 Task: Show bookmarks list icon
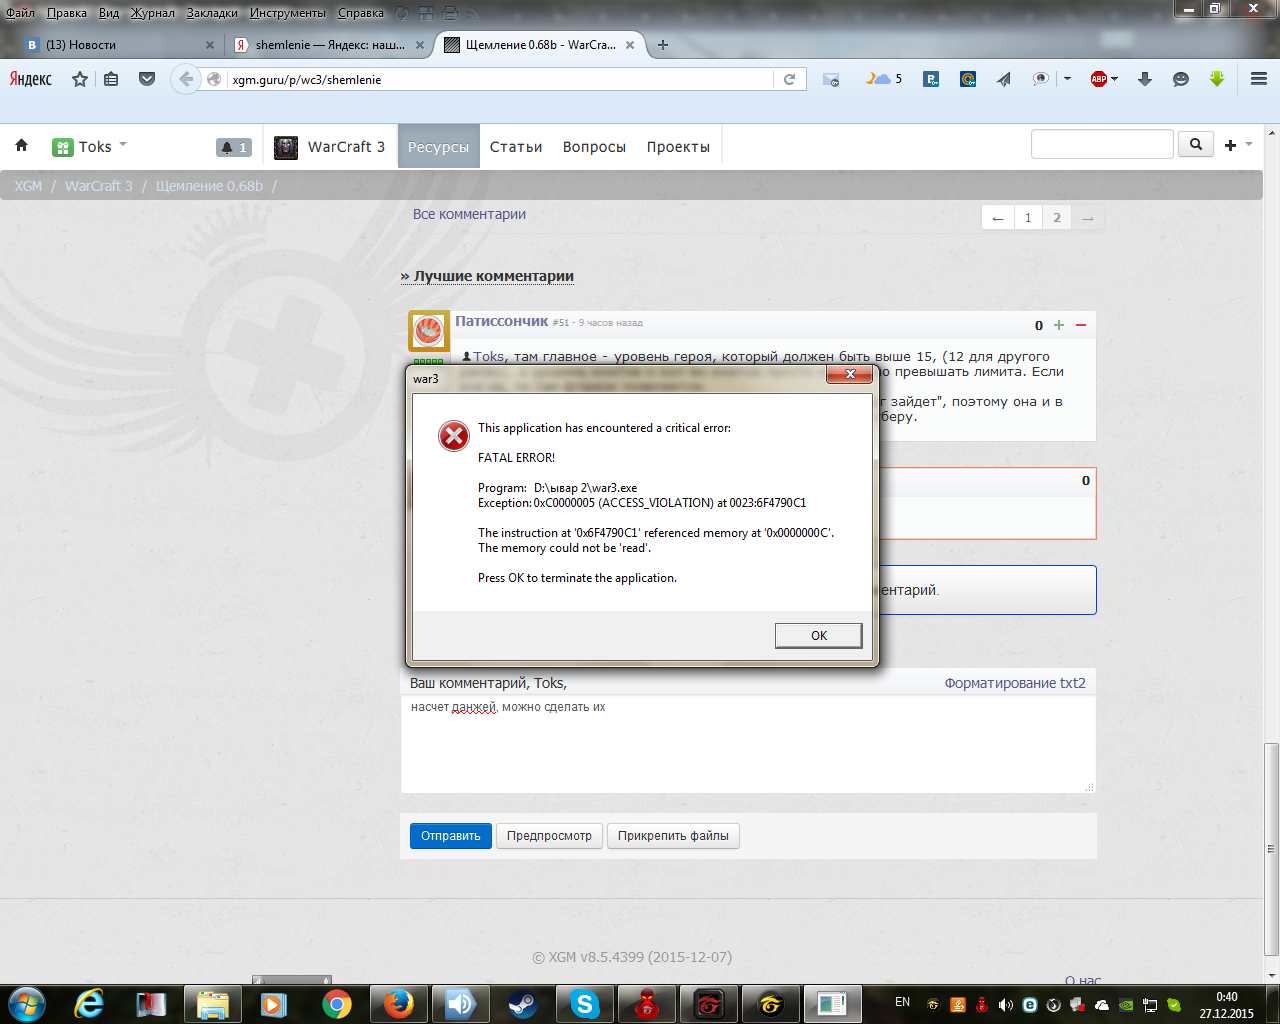pos(112,79)
